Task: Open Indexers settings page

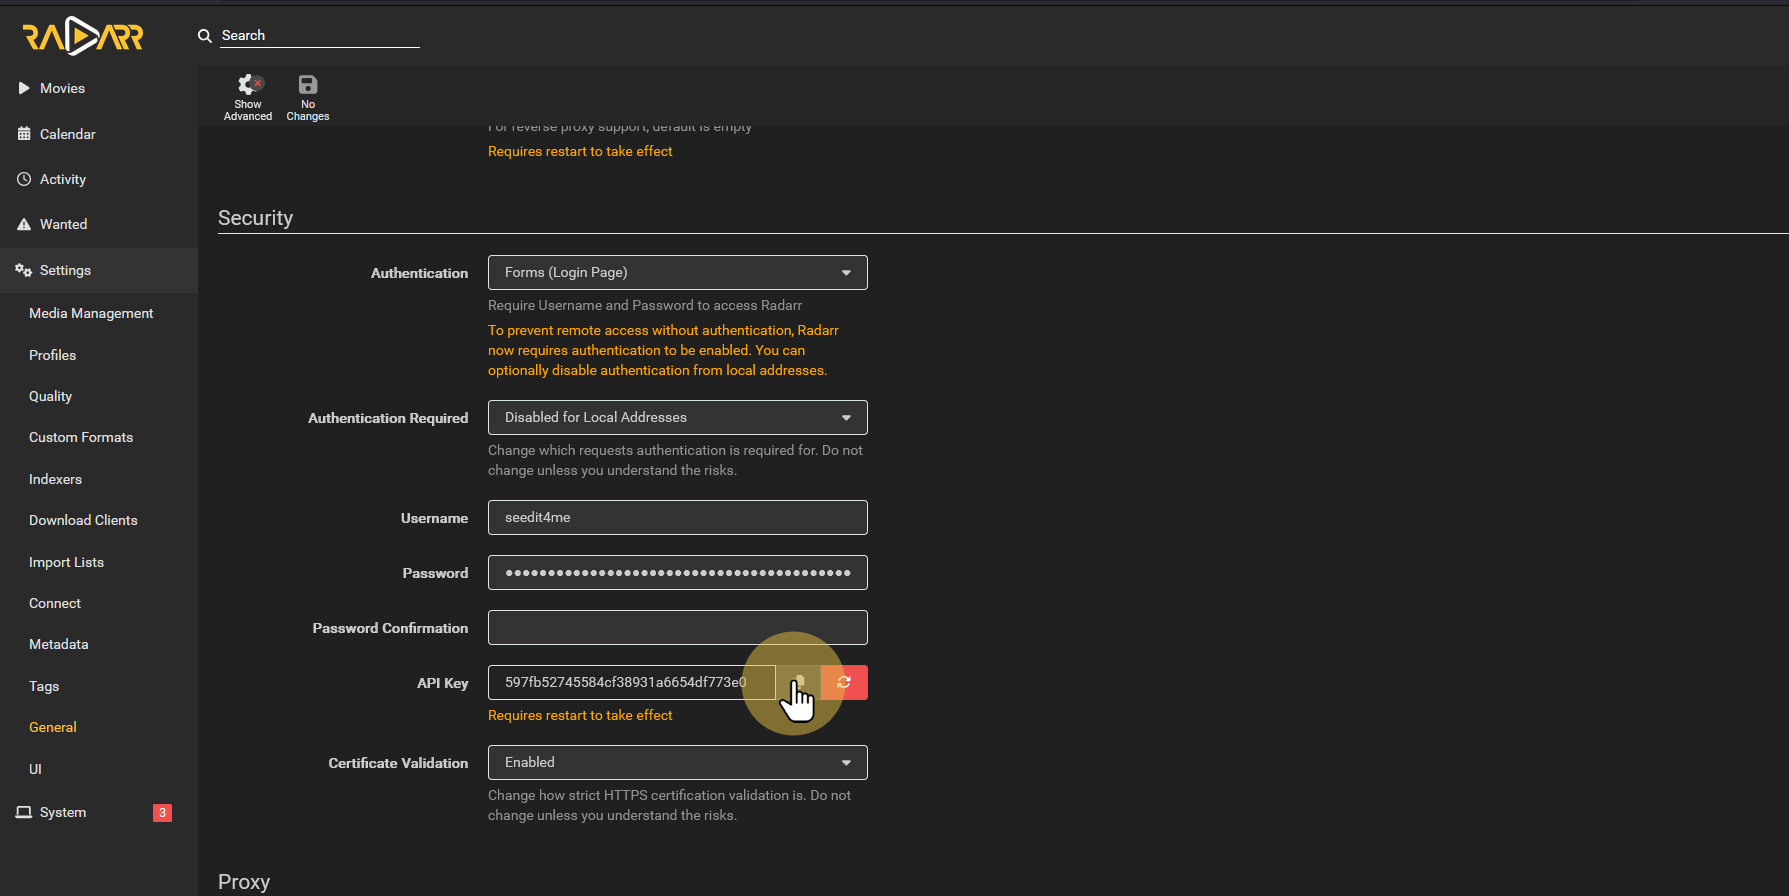Action: [56, 479]
